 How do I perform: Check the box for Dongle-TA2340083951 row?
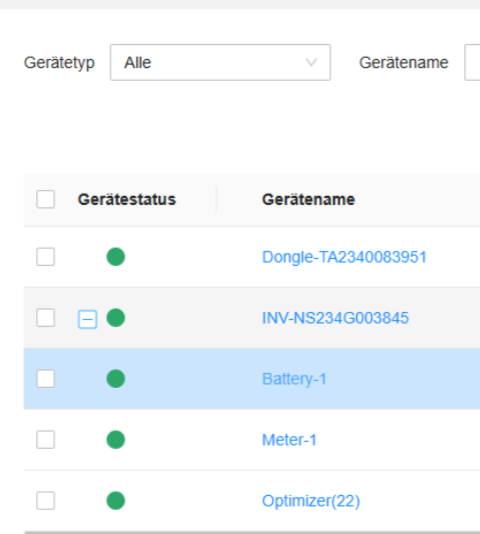pyautogui.click(x=46, y=257)
